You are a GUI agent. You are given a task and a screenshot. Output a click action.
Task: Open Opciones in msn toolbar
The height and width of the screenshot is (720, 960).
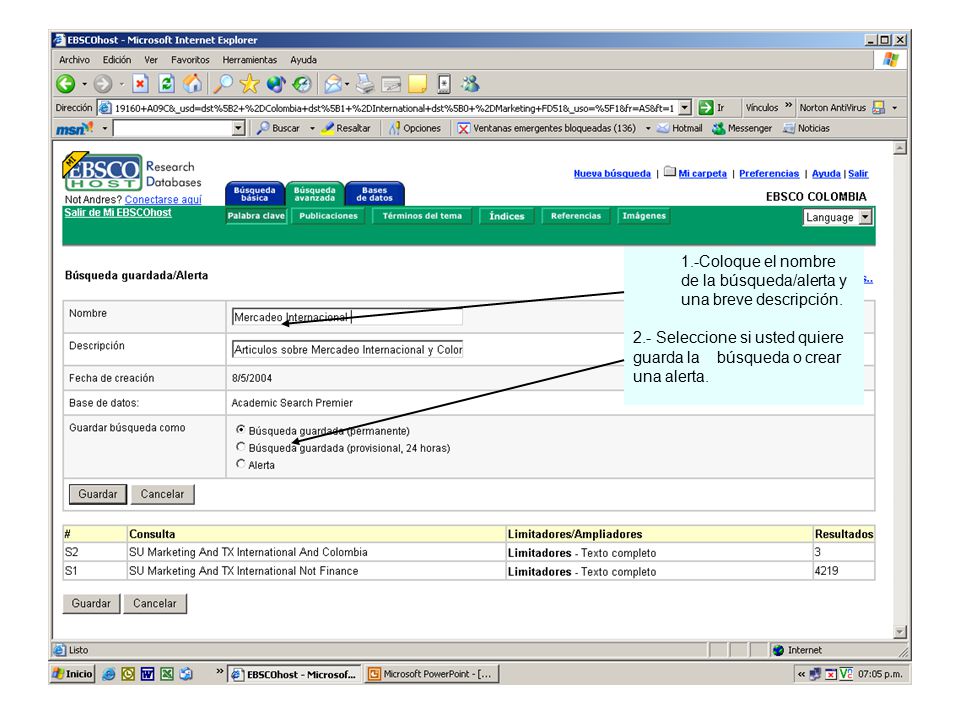(415, 128)
